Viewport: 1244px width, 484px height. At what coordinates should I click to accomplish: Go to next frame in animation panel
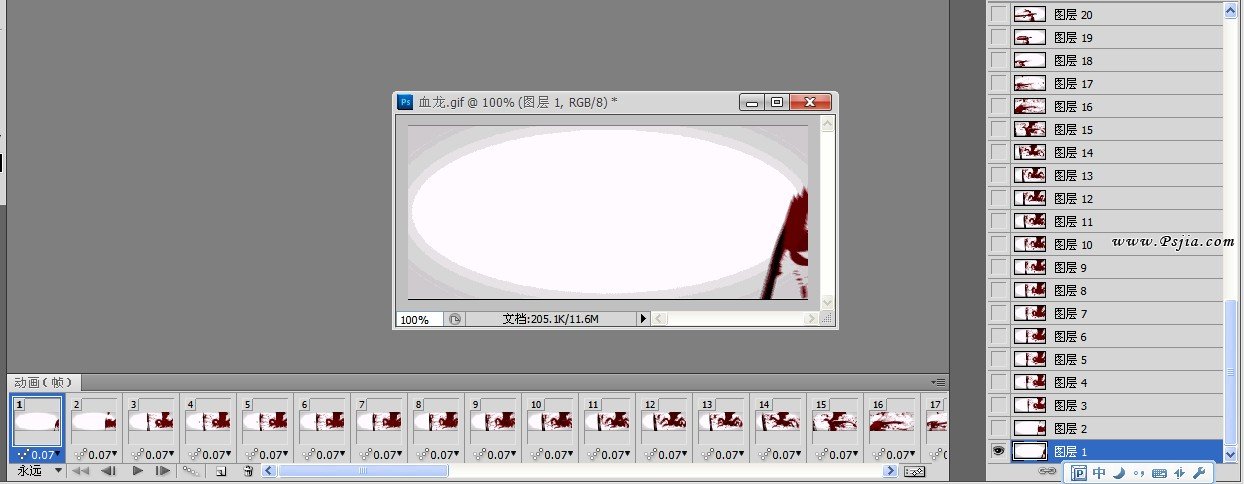(163, 471)
